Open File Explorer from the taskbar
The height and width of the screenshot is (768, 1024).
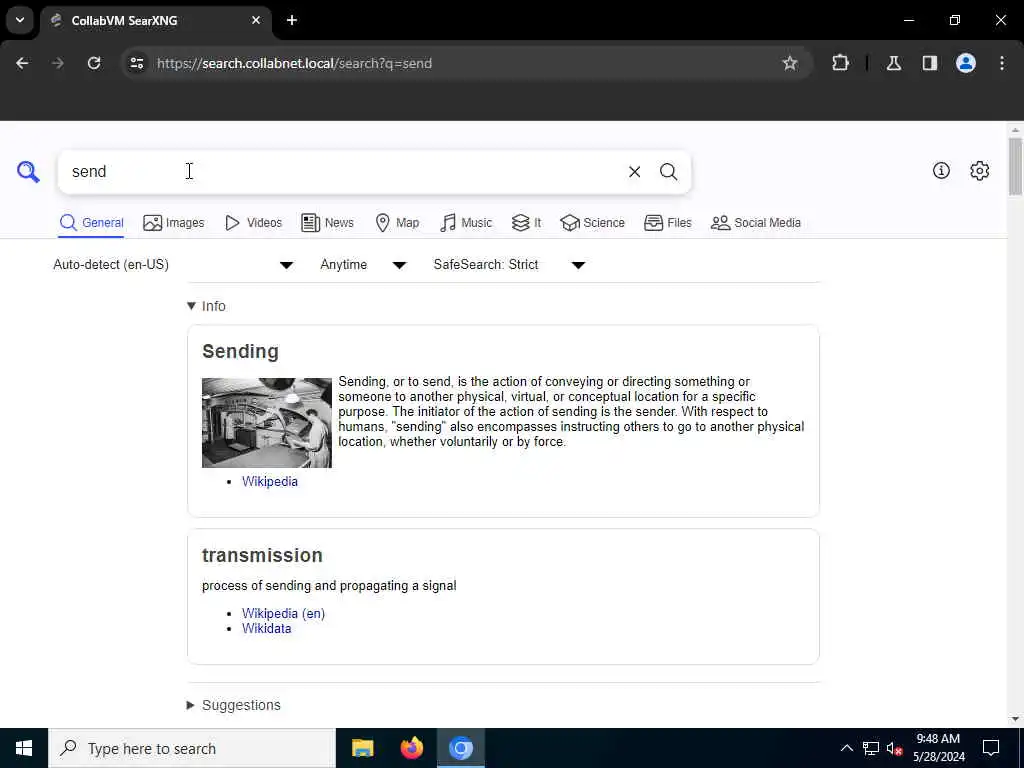click(x=362, y=748)
